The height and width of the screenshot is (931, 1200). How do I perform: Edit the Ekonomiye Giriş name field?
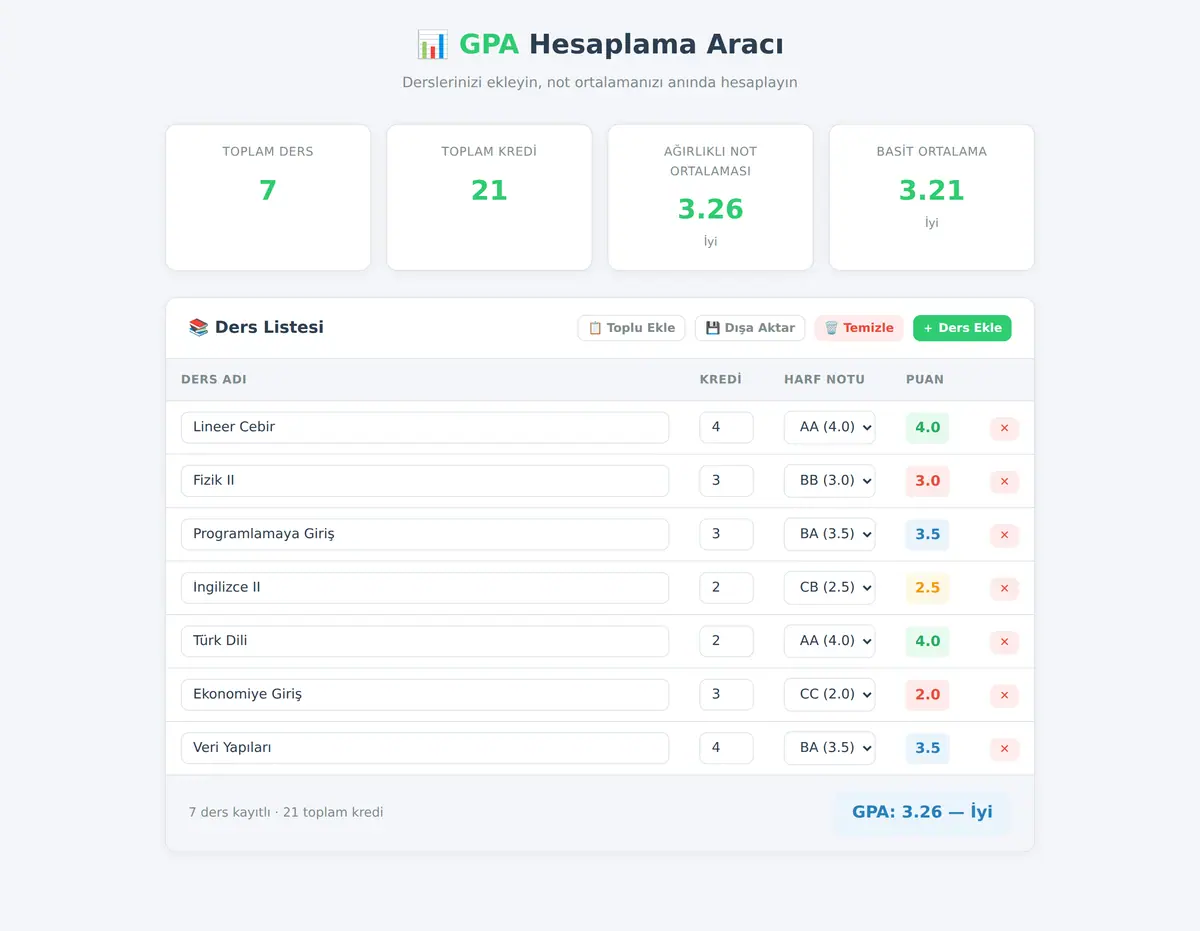point(425,695)
